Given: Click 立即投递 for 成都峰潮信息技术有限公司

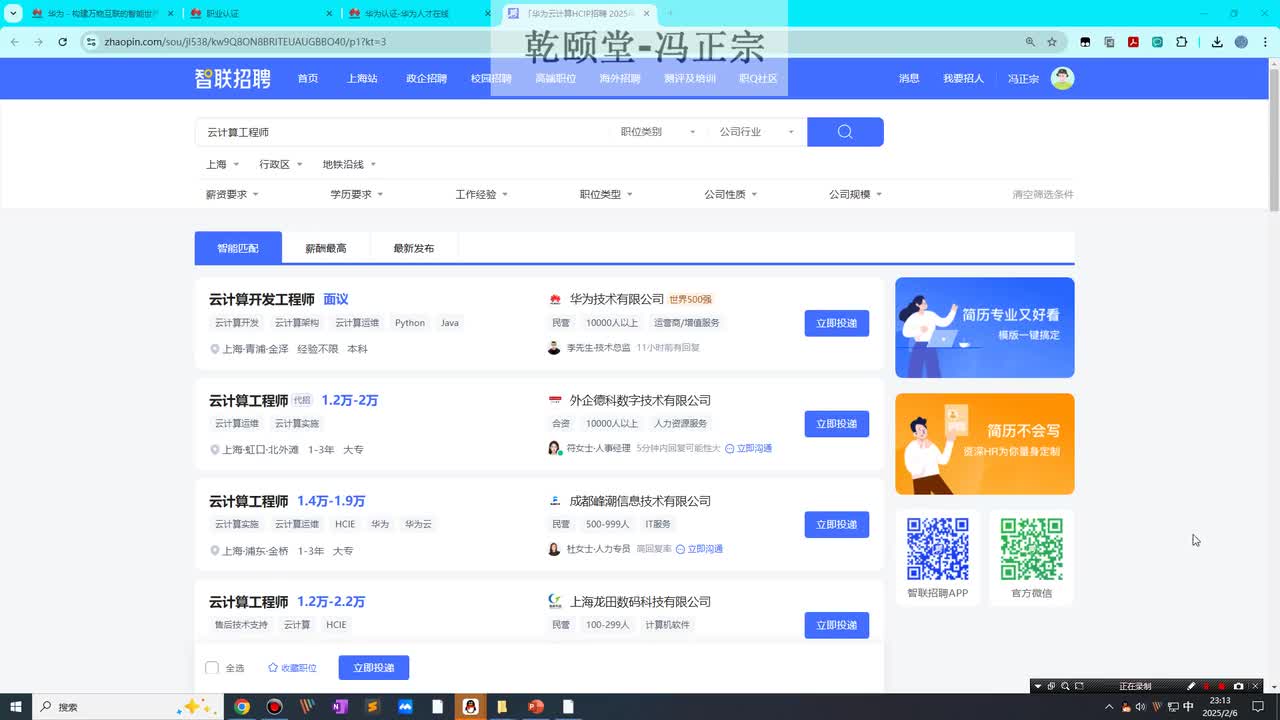Looking at the screenshot, I should 837,524.
